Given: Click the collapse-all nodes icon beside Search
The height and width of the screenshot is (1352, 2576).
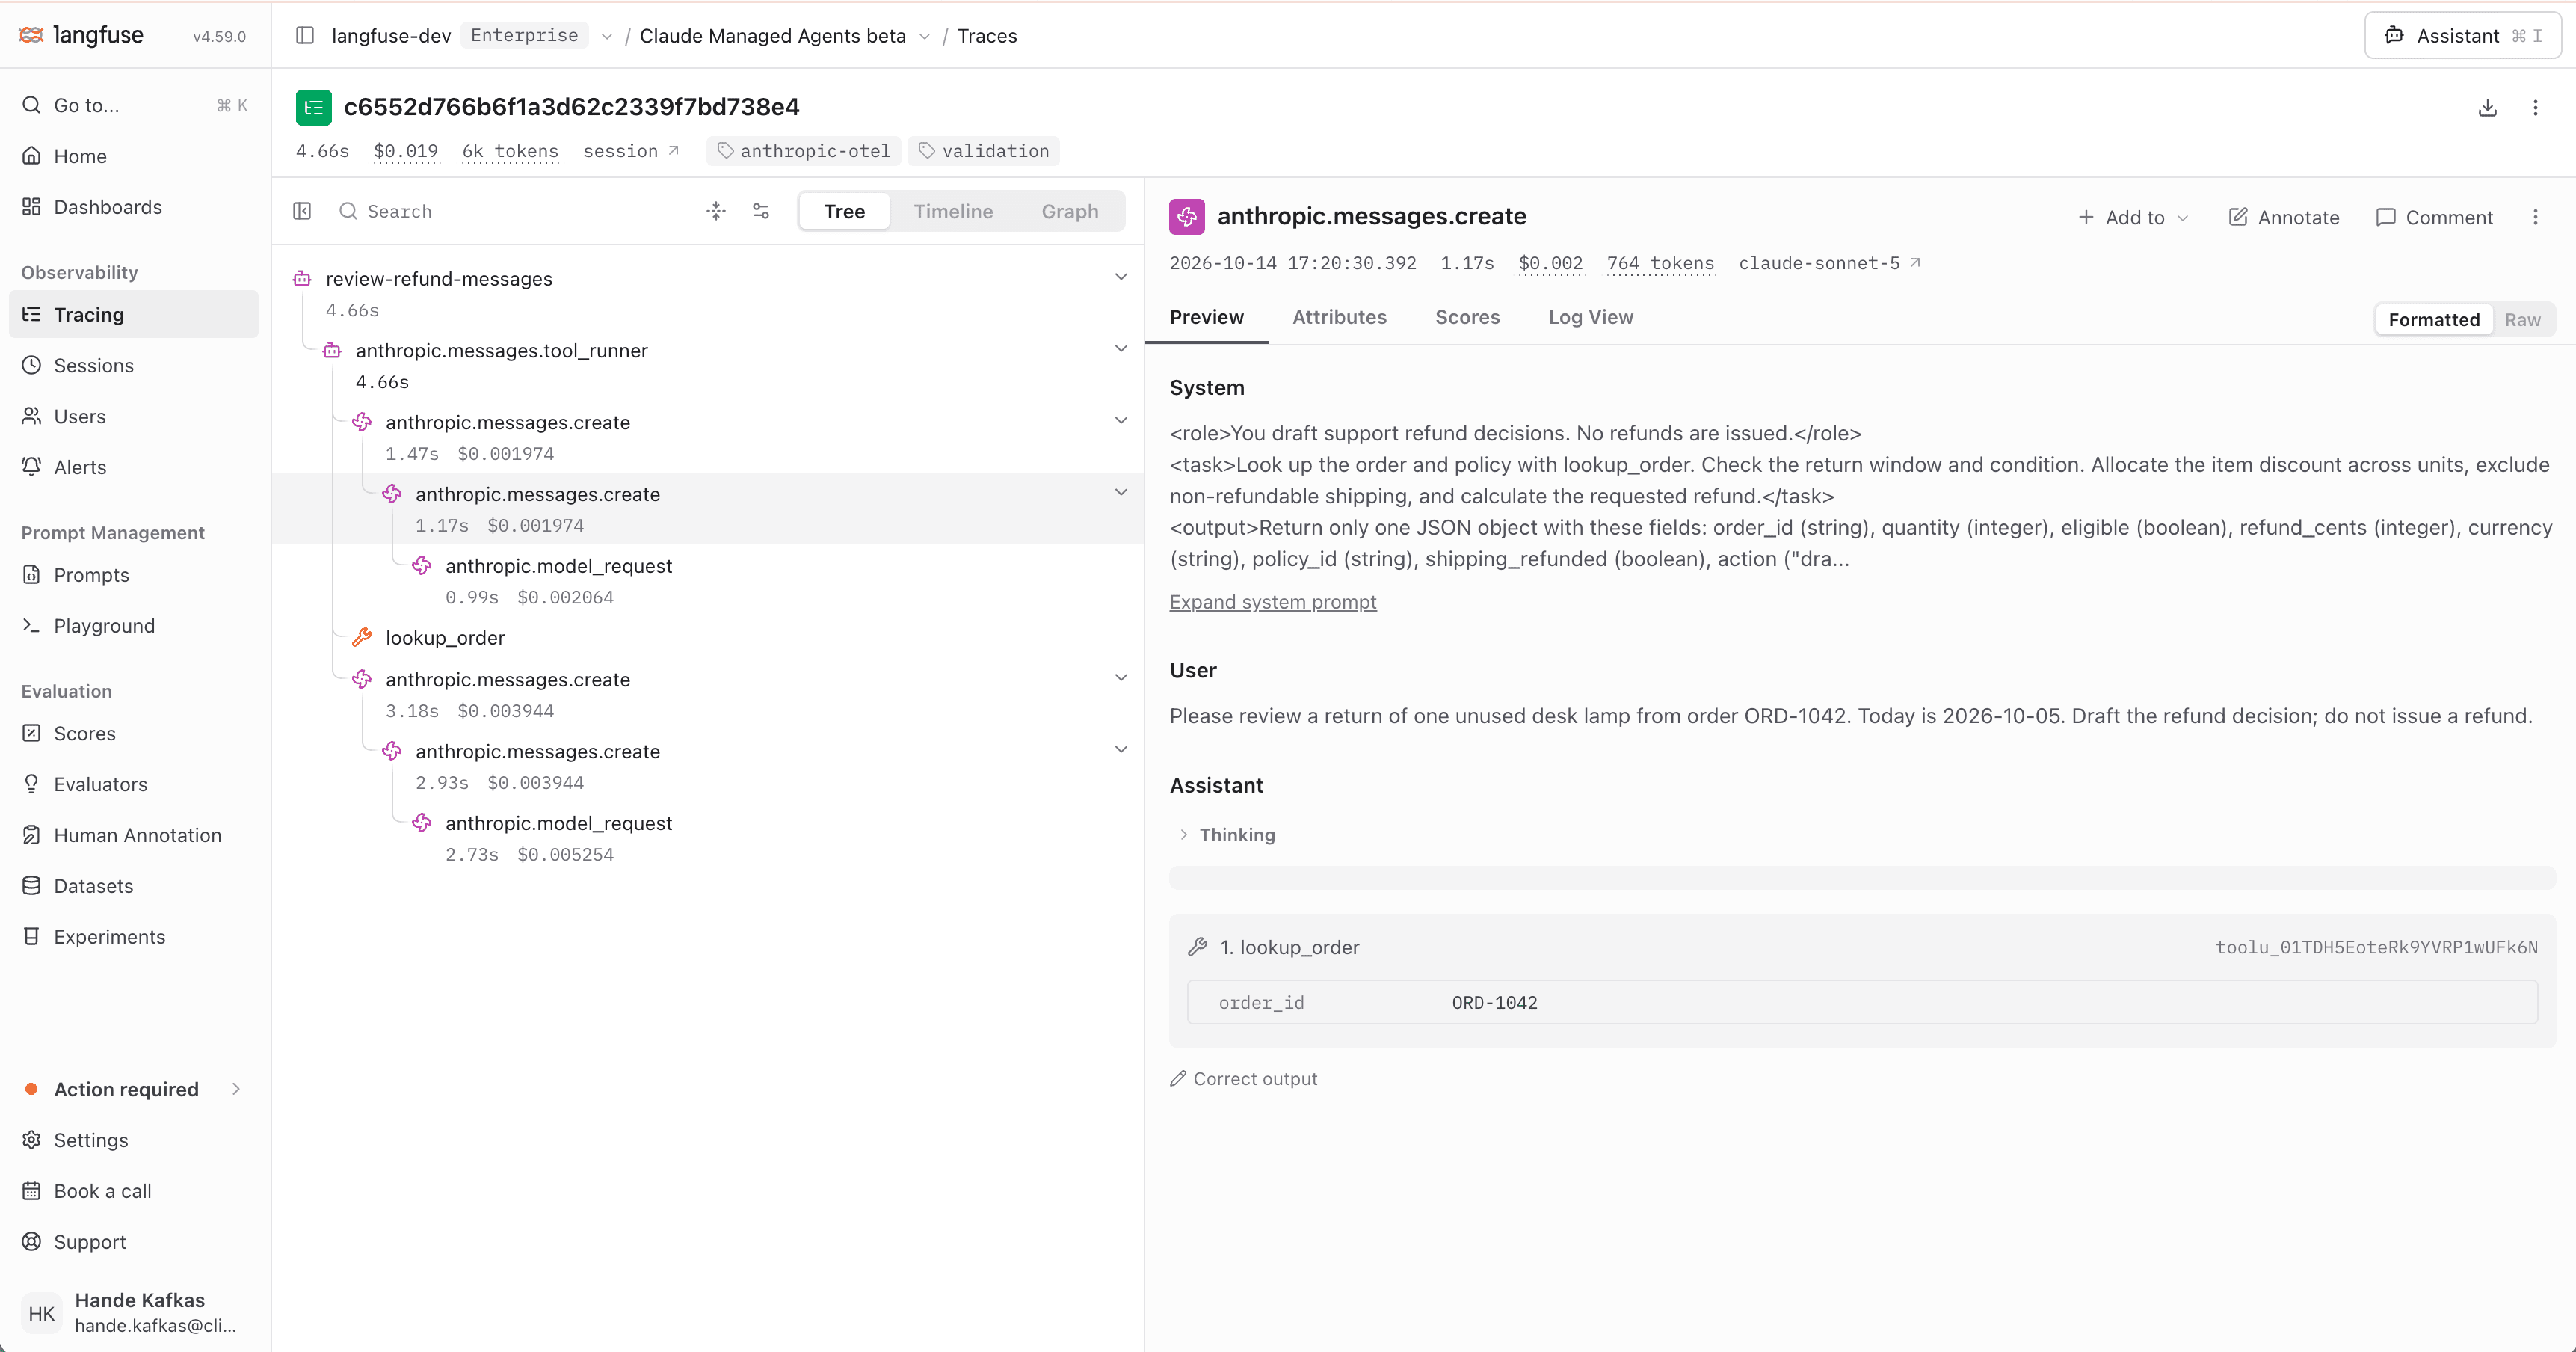Looking at the screenshot, I should tap(716, 211).
